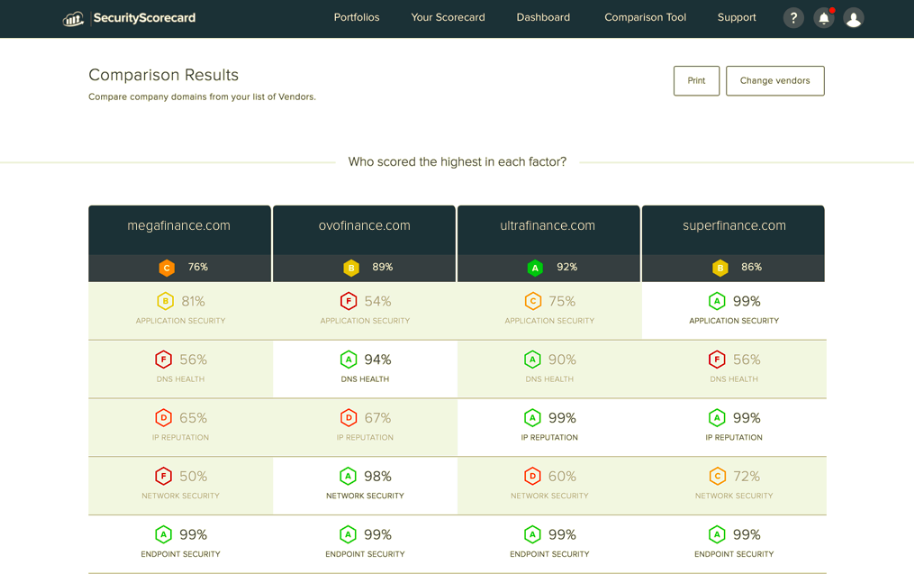Click superfinance Endpoint Security A badge
This screenshot has width=914, height=581.
(717, 534)
